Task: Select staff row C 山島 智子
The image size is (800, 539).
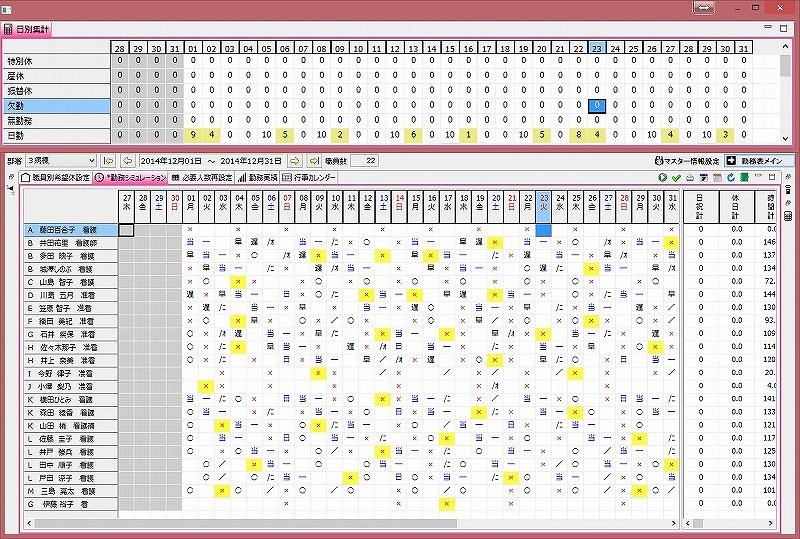Action: [71, 282]
